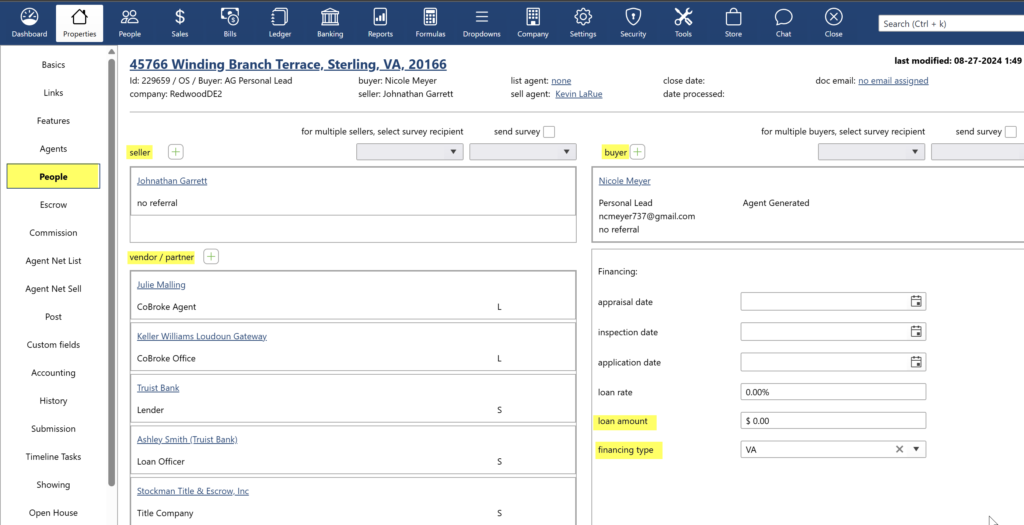Go to Basics in sidebar
The height and width of the screenshot is (525, 1024).
coord(53,65)
